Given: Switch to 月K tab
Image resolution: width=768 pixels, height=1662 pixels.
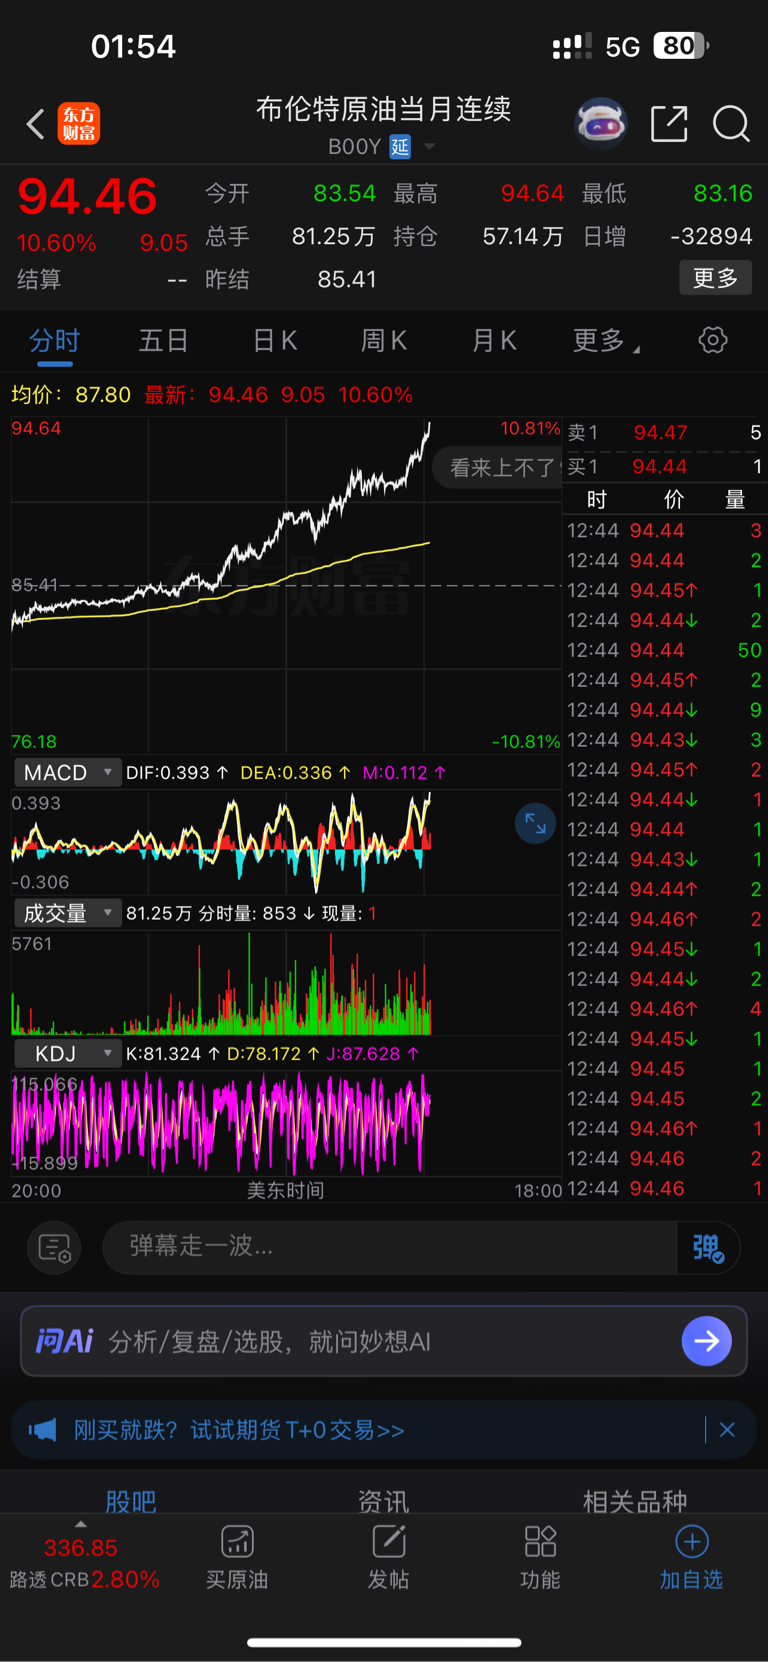Looking at the screenshot, I should tap(494, 341).
